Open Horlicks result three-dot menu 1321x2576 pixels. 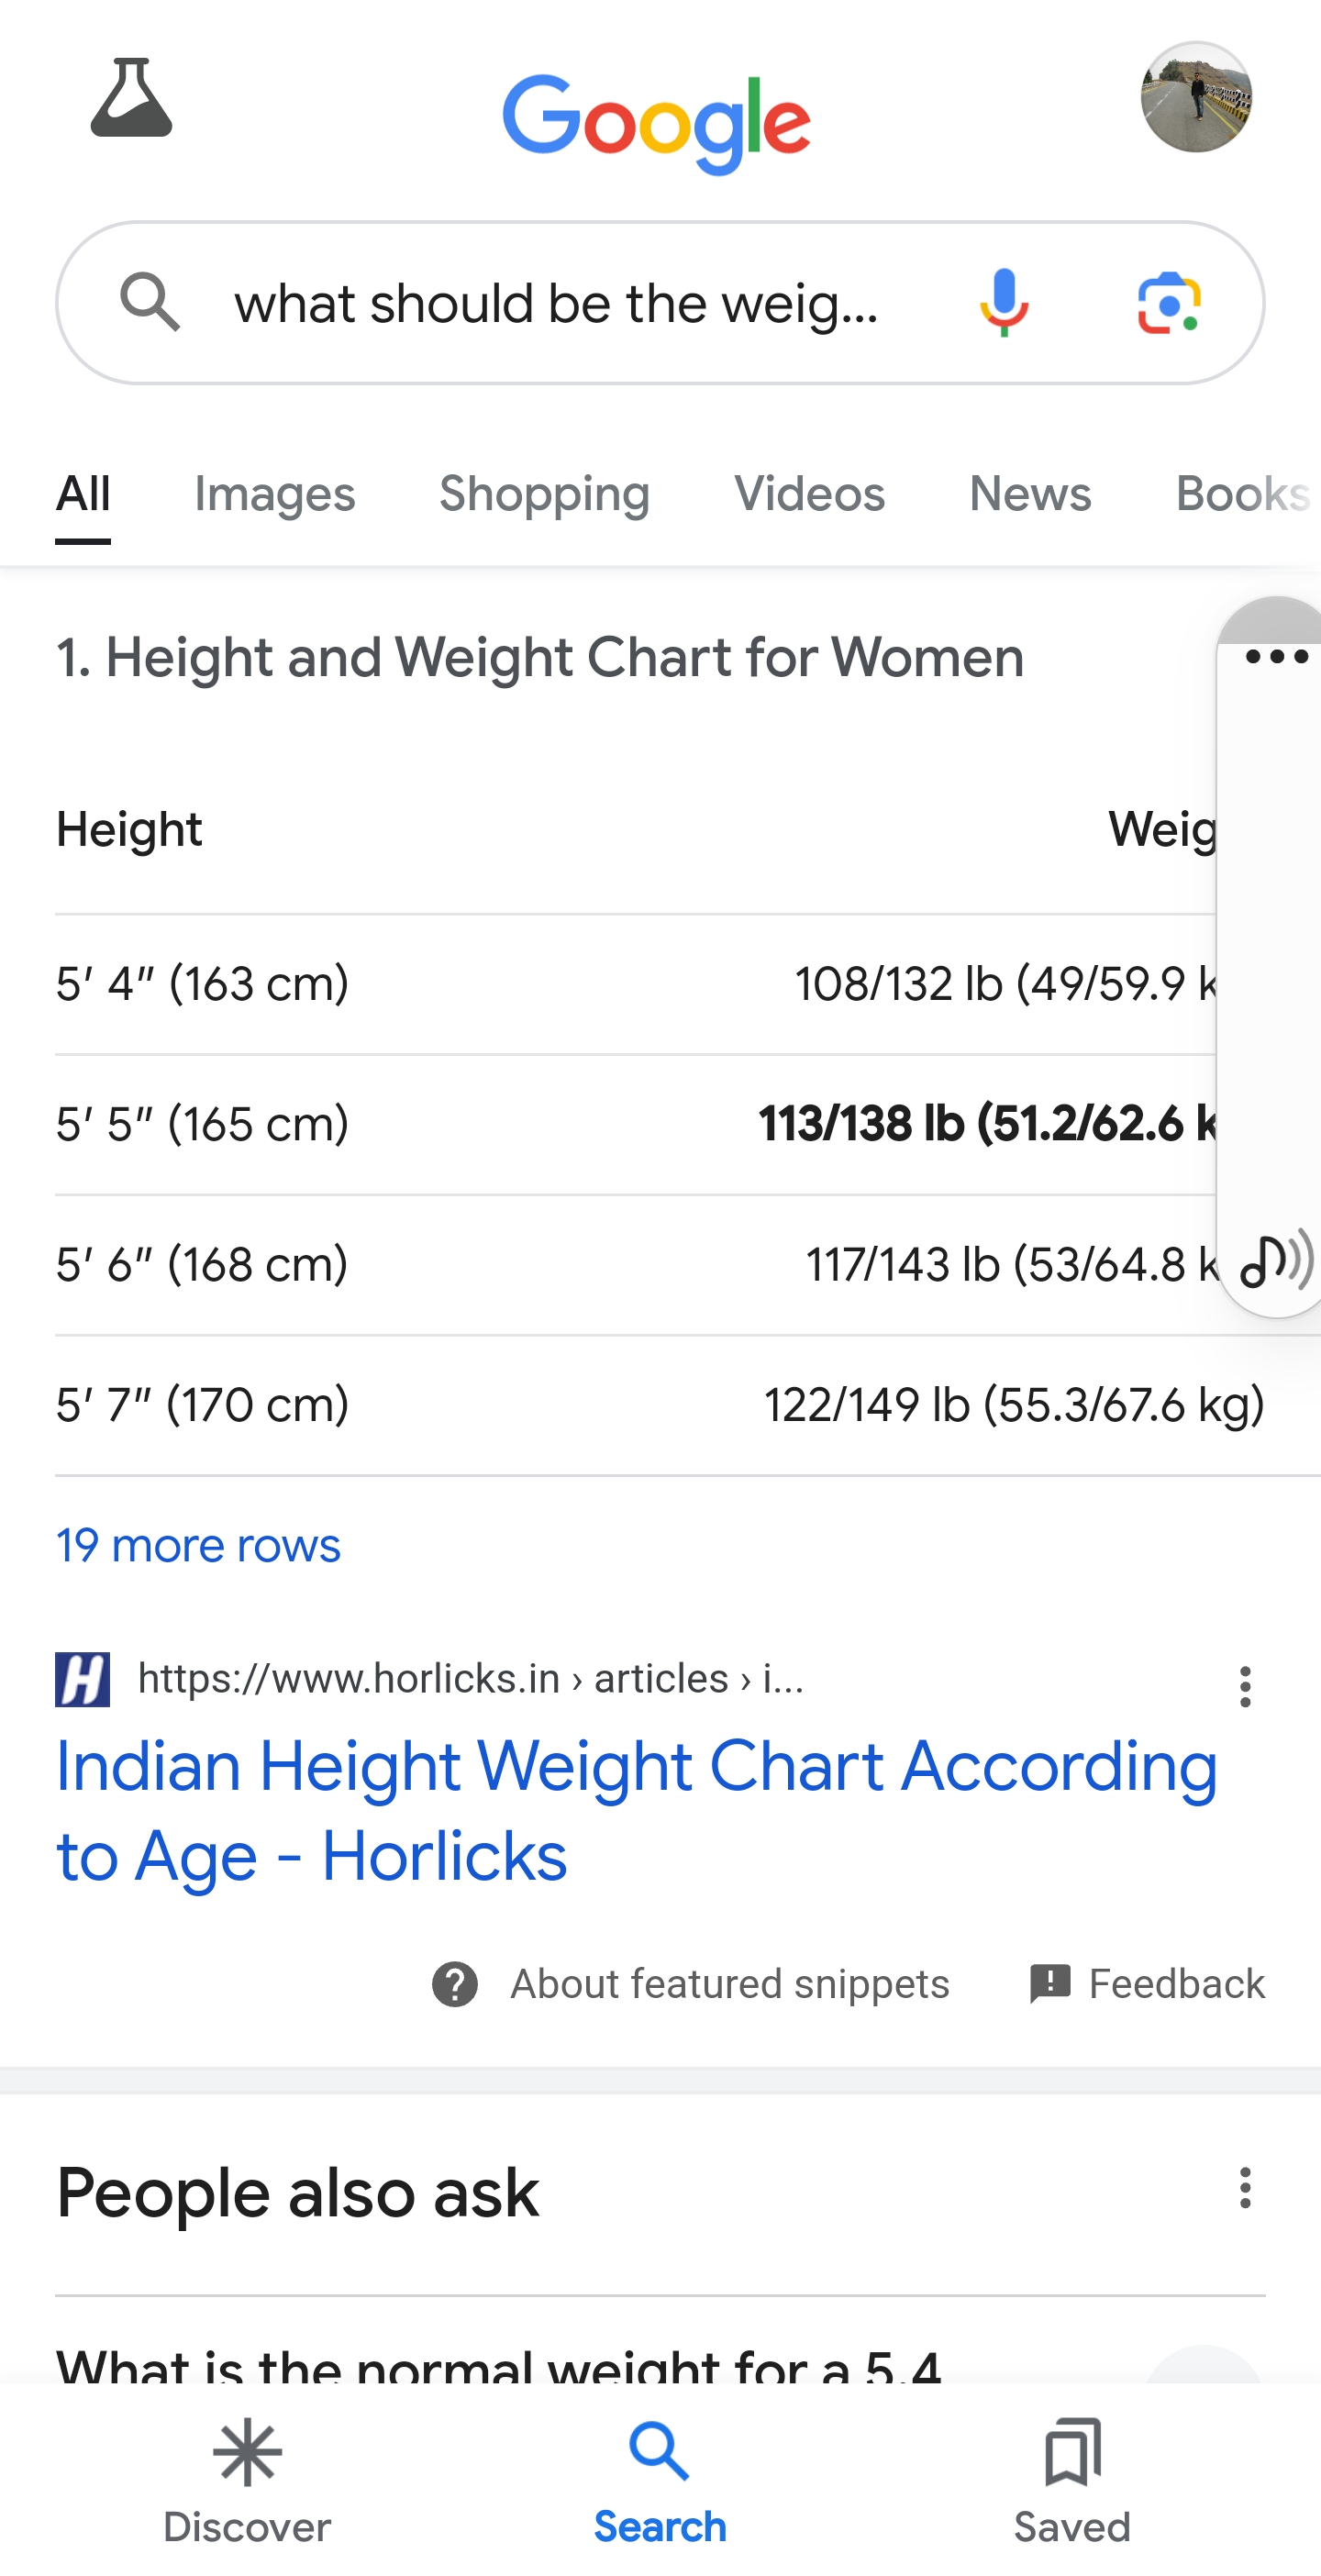[1244, 1686]
